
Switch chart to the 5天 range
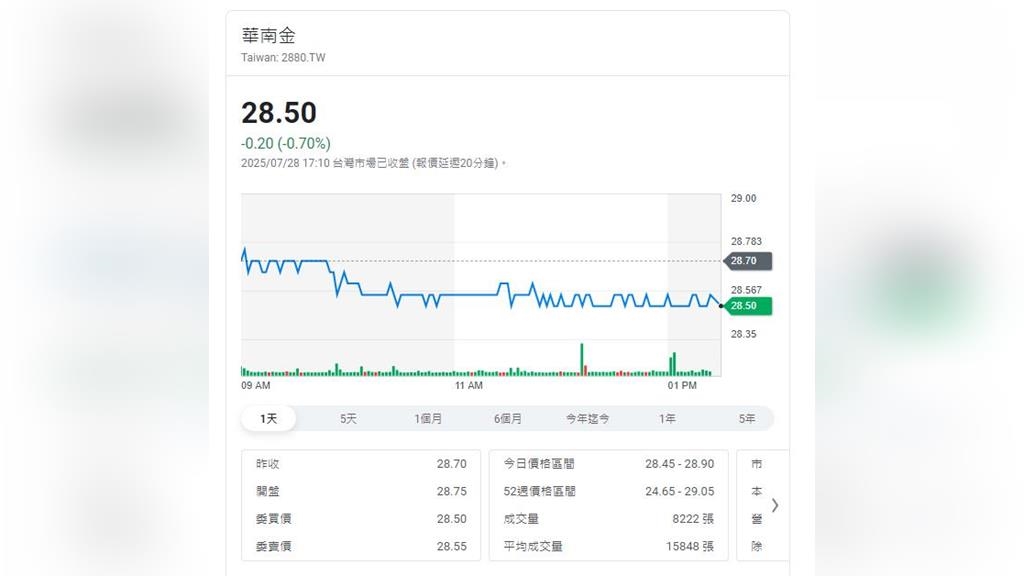coord(348,419)
